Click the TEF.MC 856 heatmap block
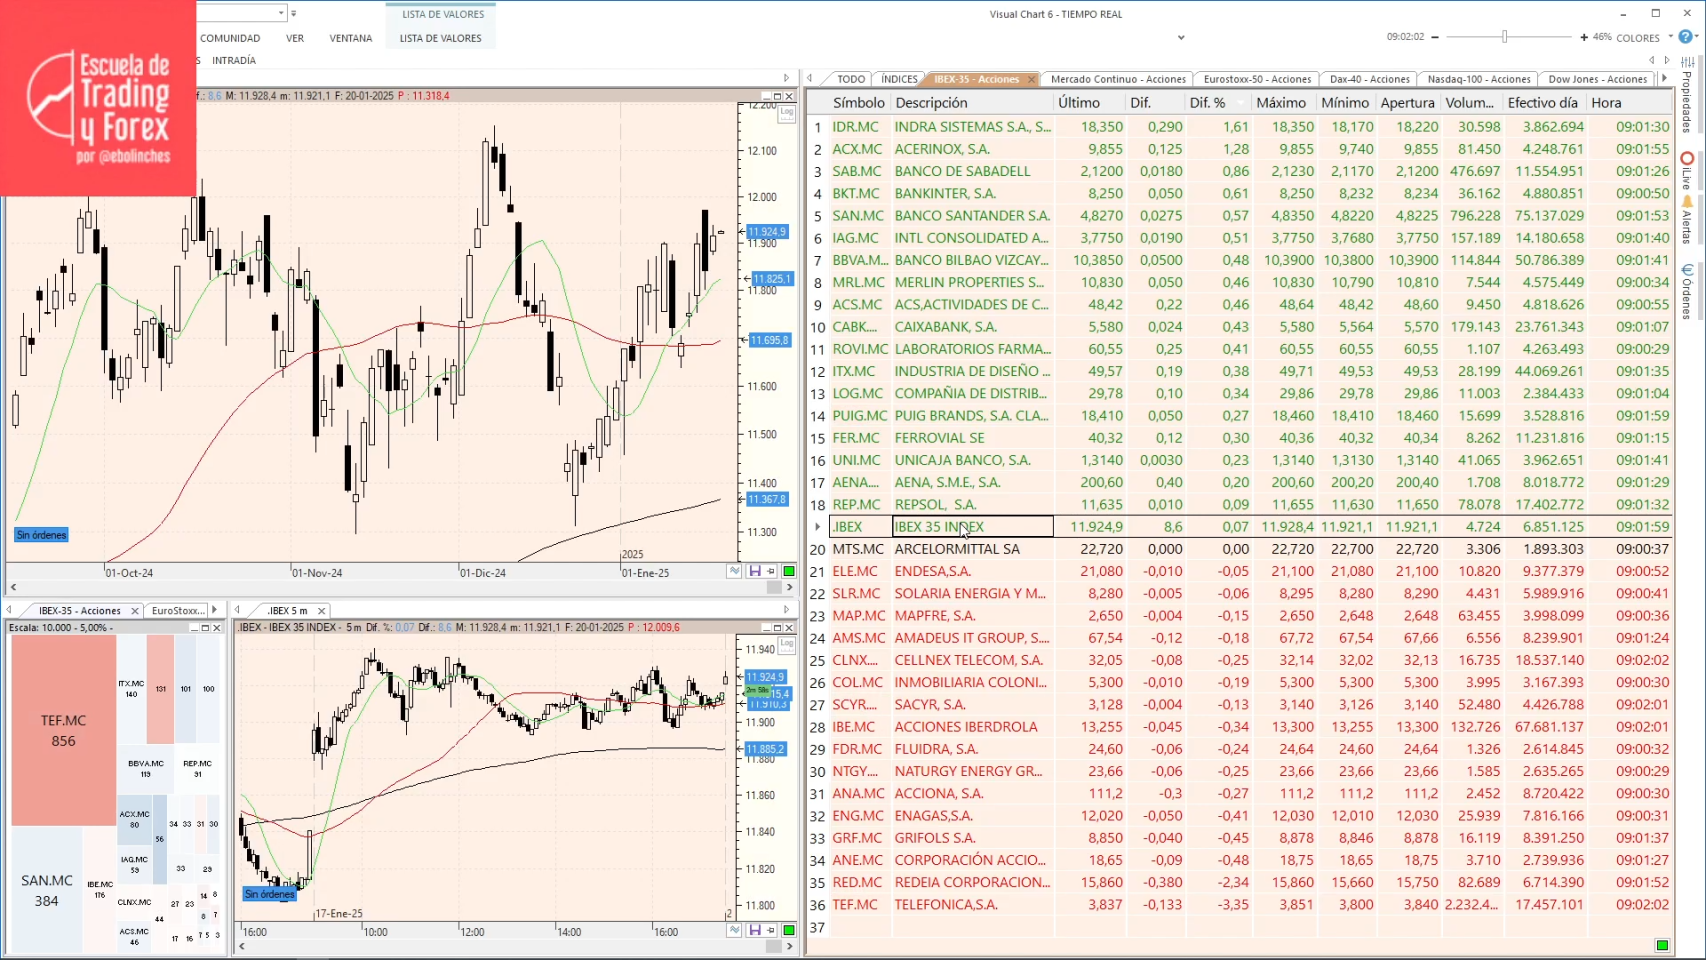1706x960 pixels. [63, 730]
